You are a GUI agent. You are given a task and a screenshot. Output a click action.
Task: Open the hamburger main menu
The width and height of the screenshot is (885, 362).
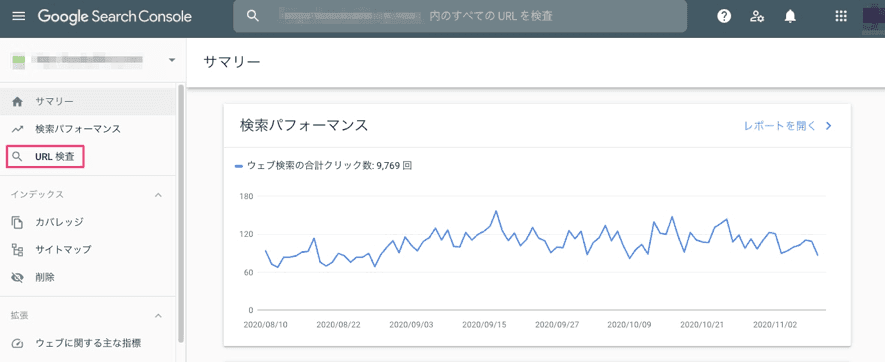[x=19, y=16]
